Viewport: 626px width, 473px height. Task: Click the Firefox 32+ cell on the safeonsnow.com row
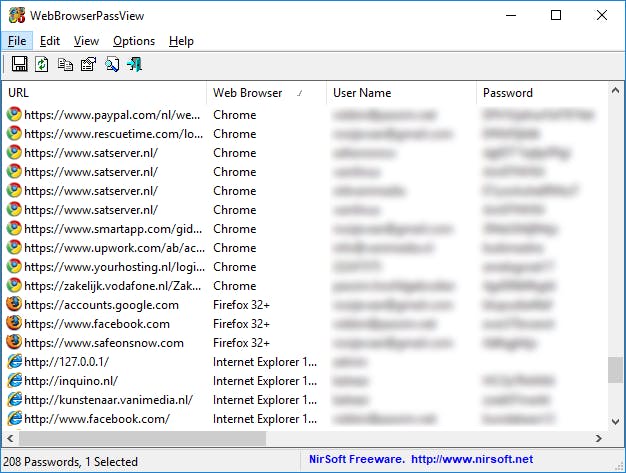pos(242,343)
